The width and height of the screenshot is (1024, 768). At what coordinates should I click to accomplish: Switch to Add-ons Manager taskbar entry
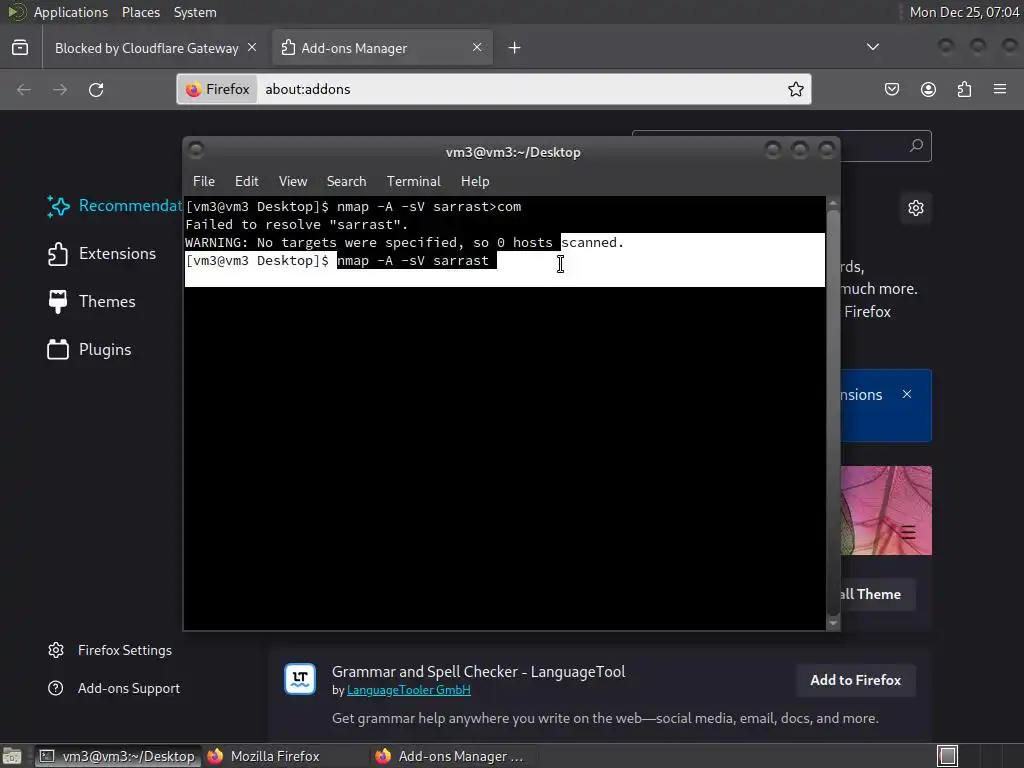point(452,756)
